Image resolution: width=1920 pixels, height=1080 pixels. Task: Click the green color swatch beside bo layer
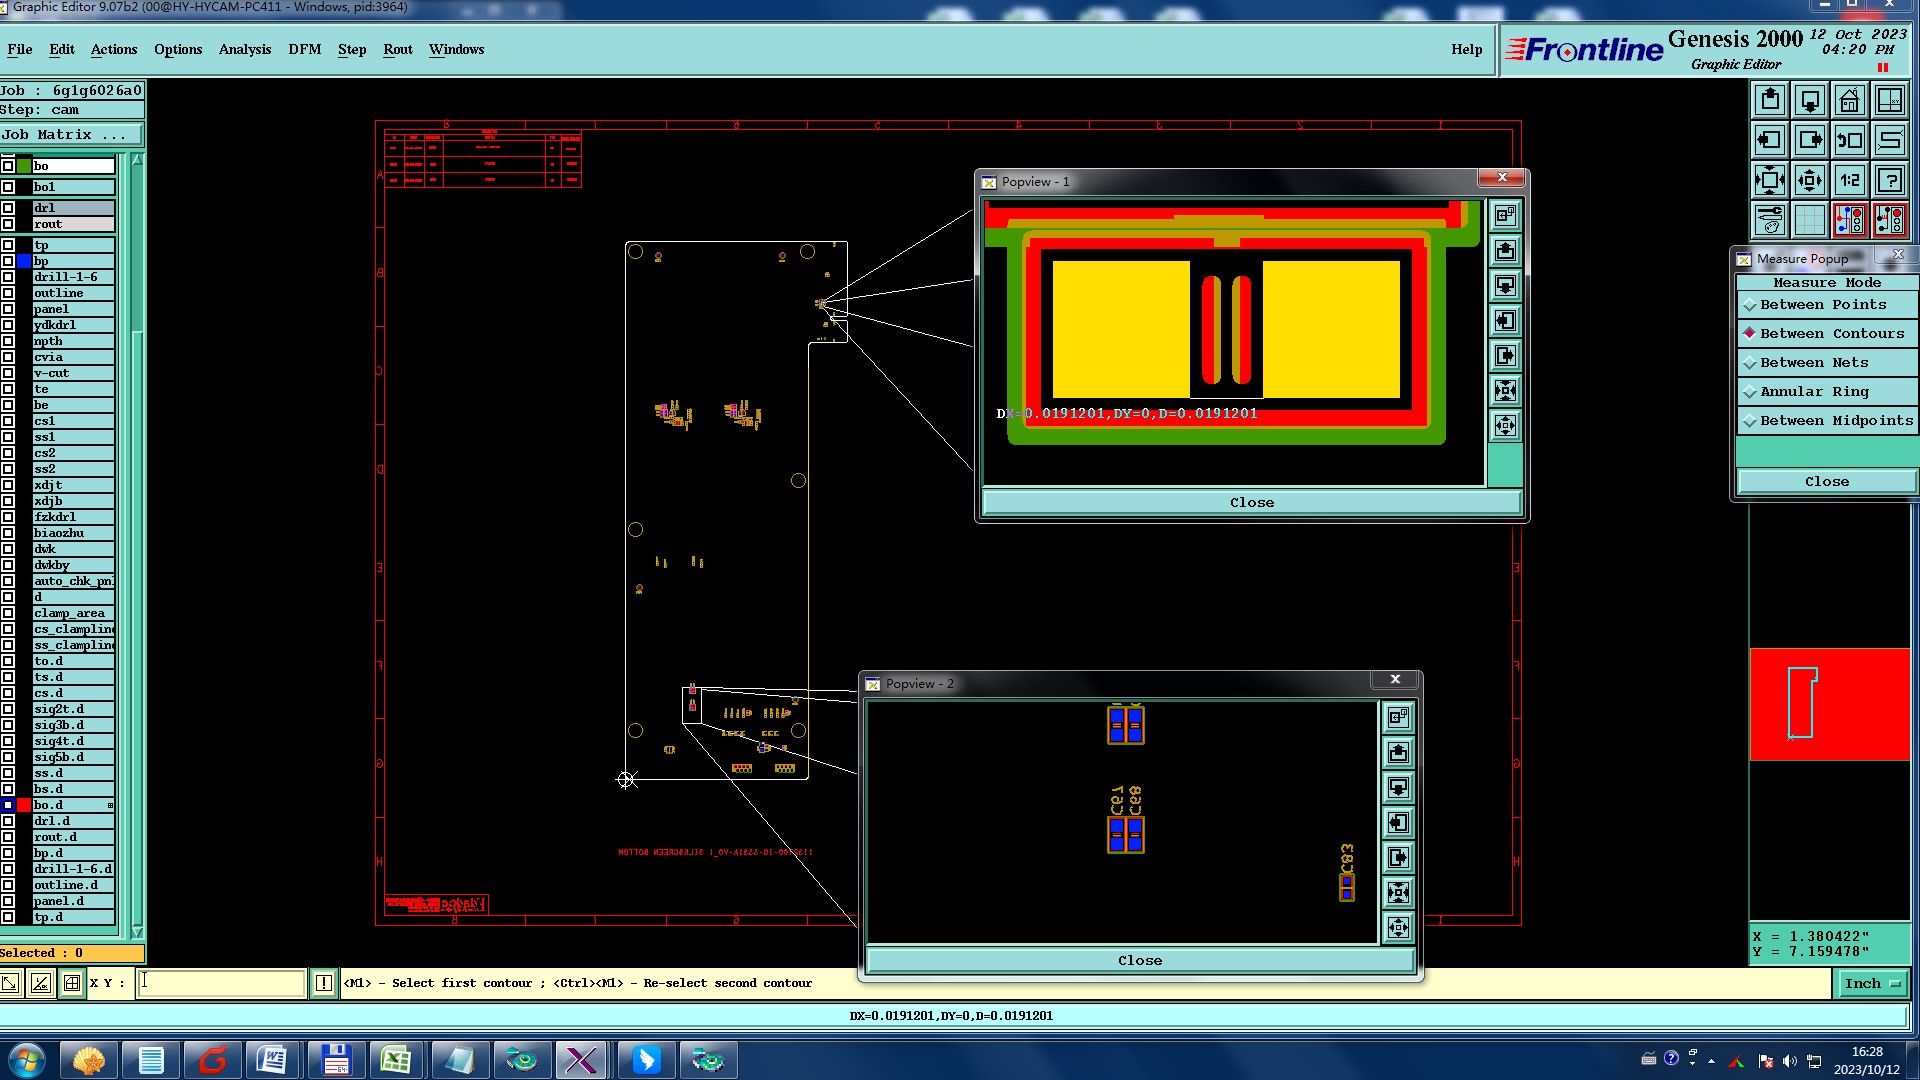23,166
